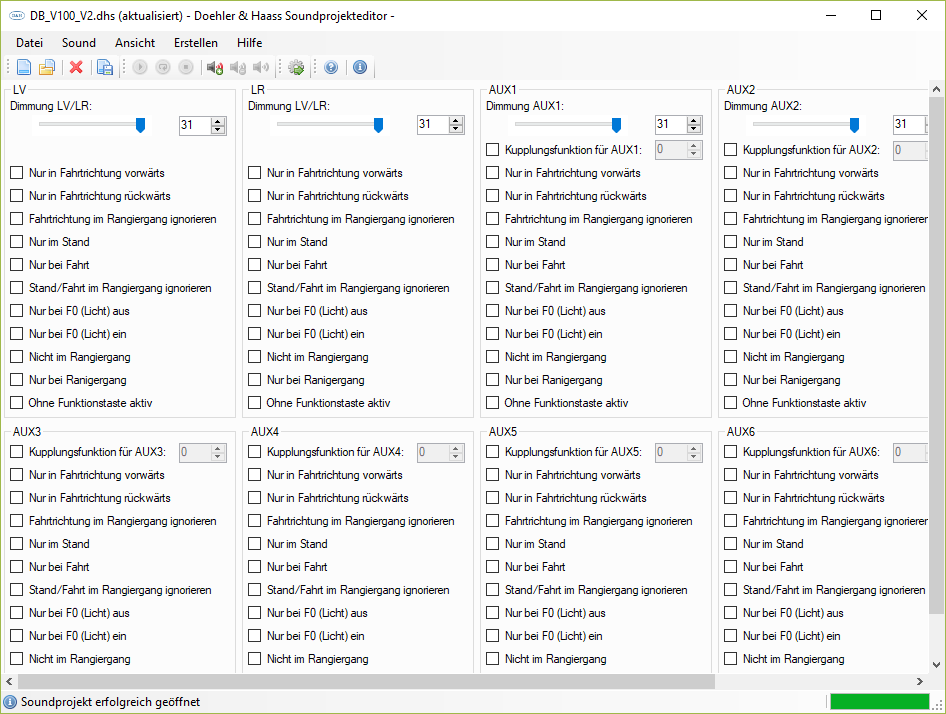The height and width of the screenshot is (714, 946).
Task: Click up arrow of AUX5 Kupplungsfunktion spinner
Action: click(x=694, y=448)
